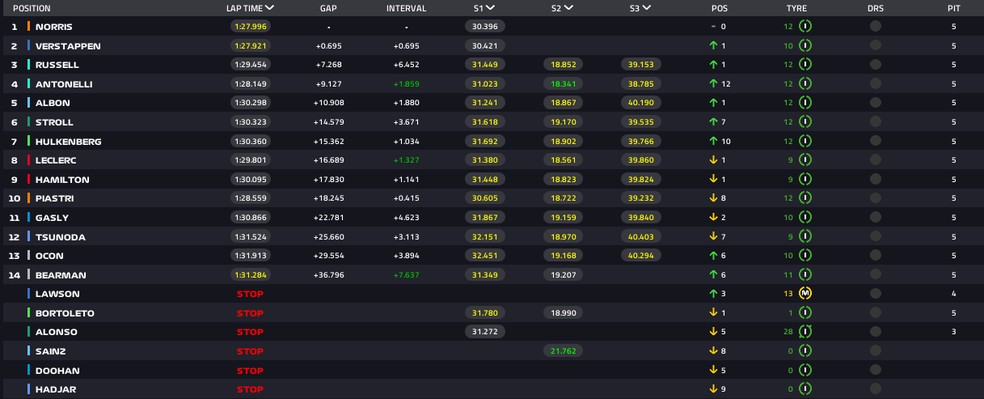984x399 pixels.
Task: Open the LAP TIME column dropdown
Action: pos(269,8)
